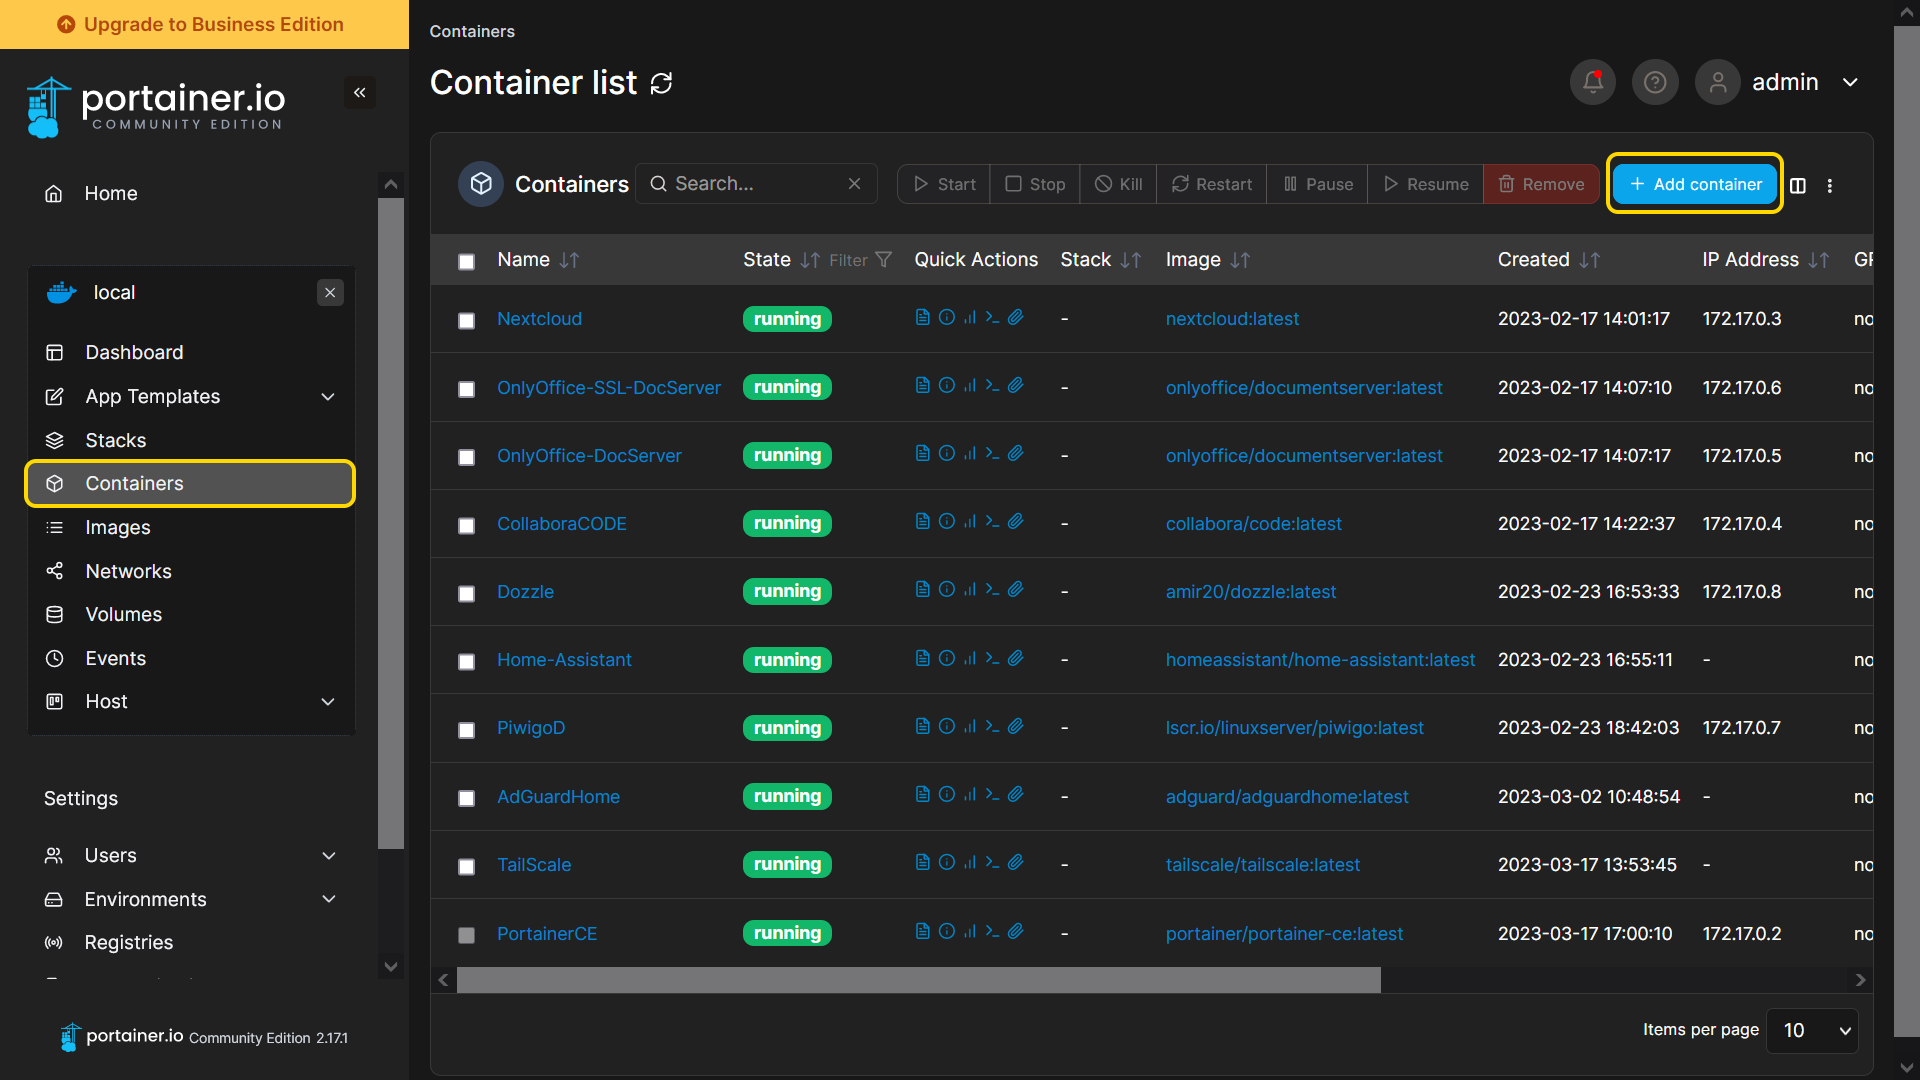Screen dimensions: 1920x1080
Task: View logs for the PortainerCE container
Action: click(x=922, y=931)
